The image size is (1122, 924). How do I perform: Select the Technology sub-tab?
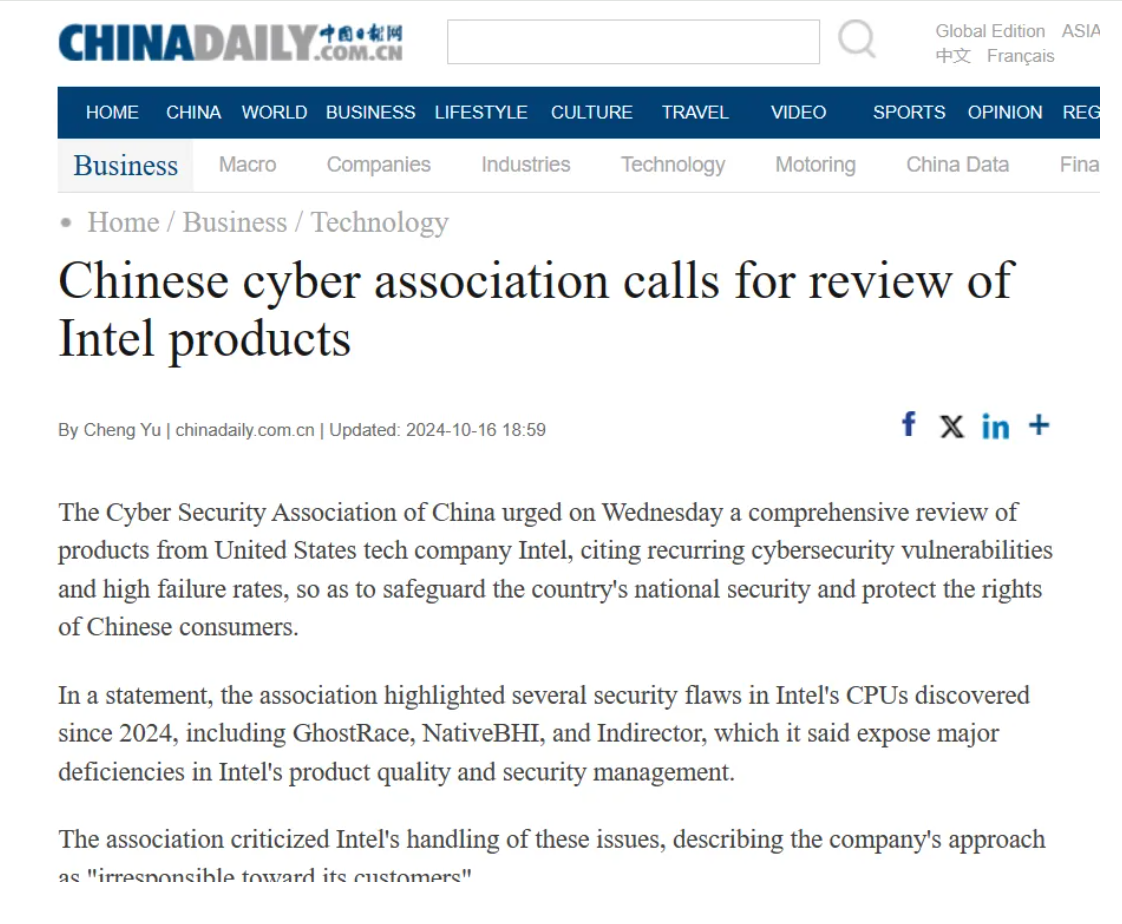tap(673, 165)
